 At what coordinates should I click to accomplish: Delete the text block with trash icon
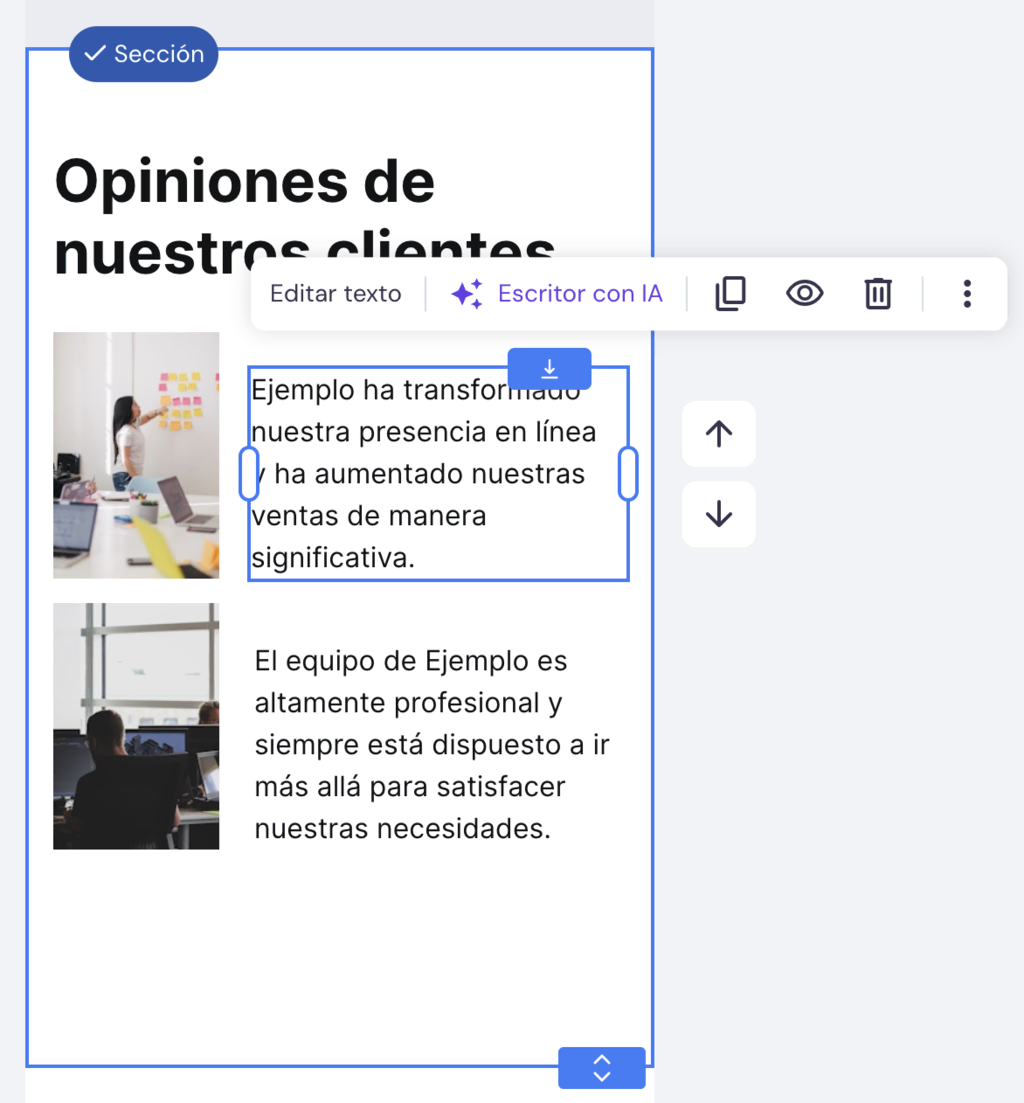tap(877, 294)
